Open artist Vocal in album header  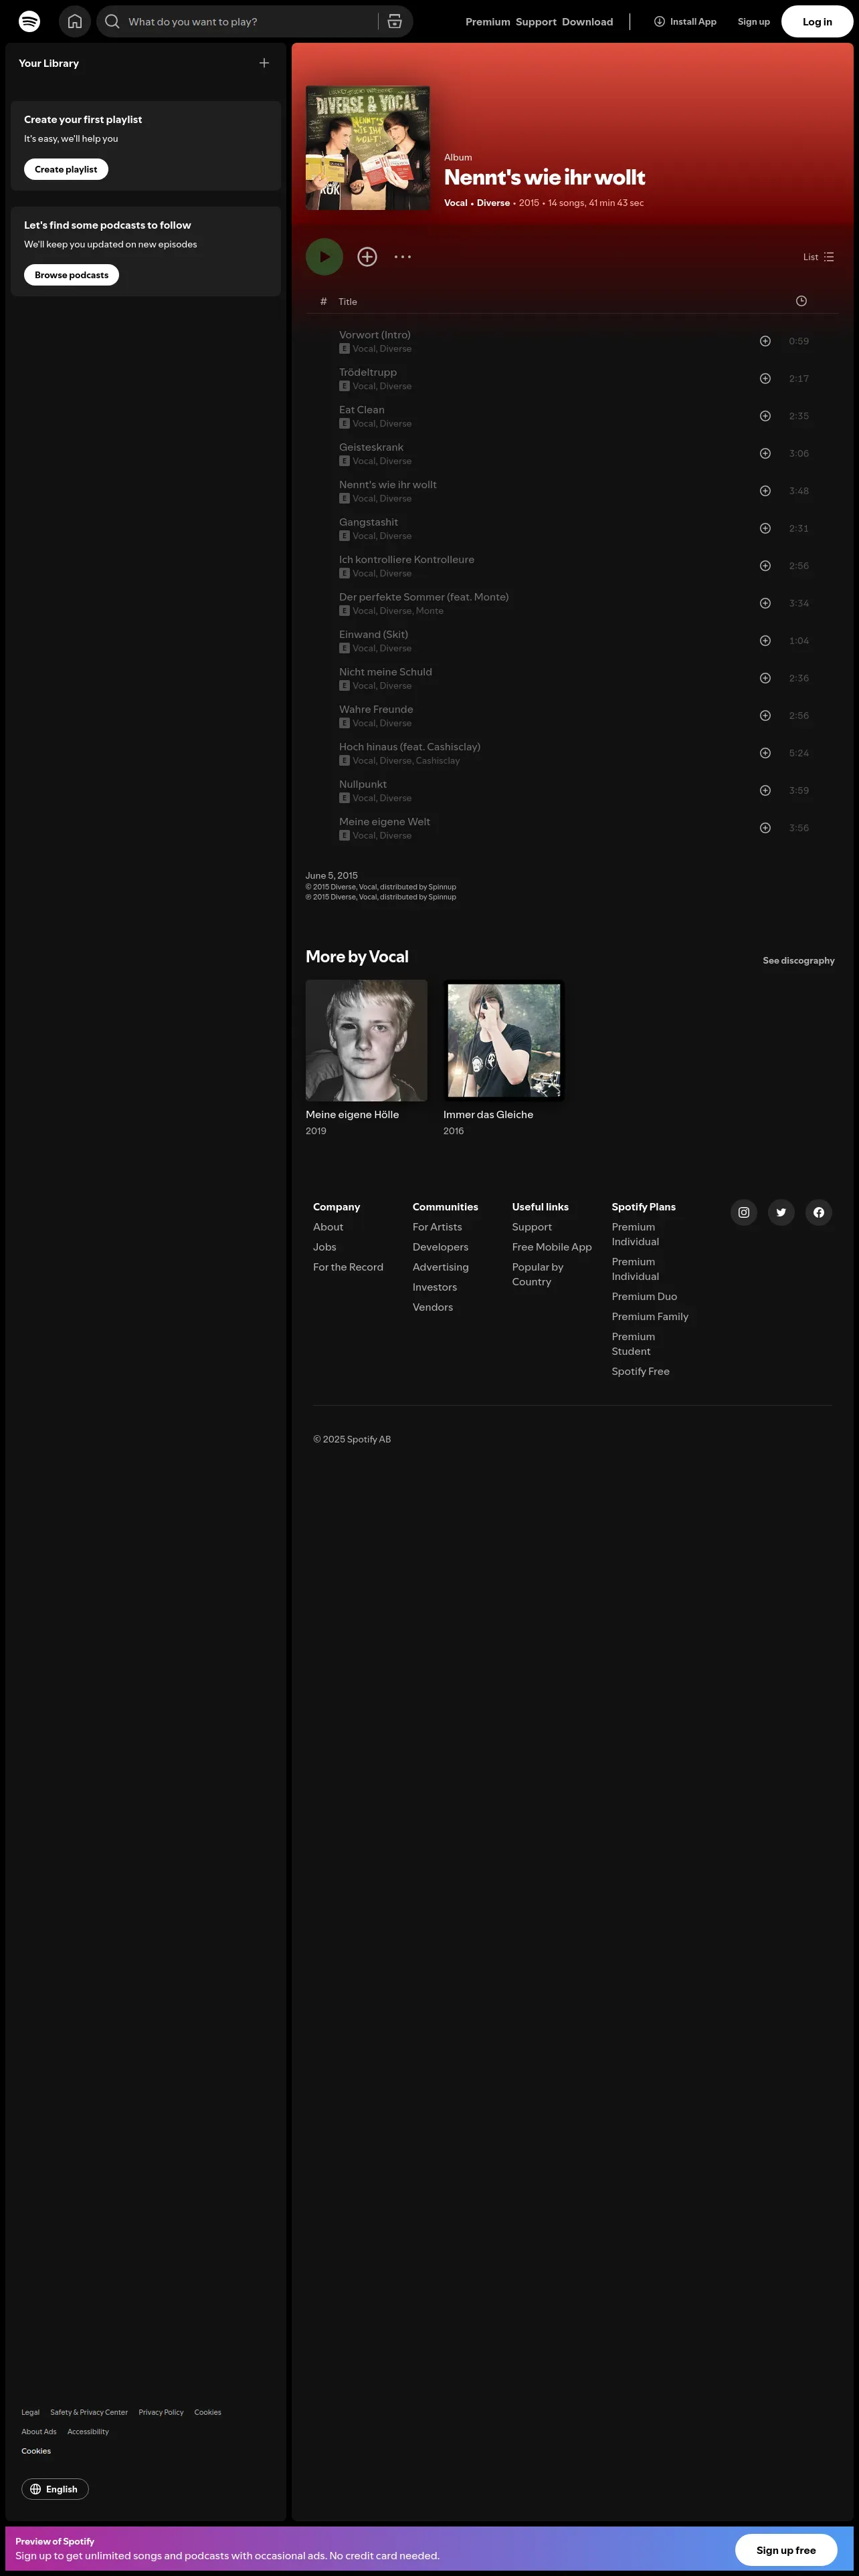pyautogui.click(x=456, y=203)
